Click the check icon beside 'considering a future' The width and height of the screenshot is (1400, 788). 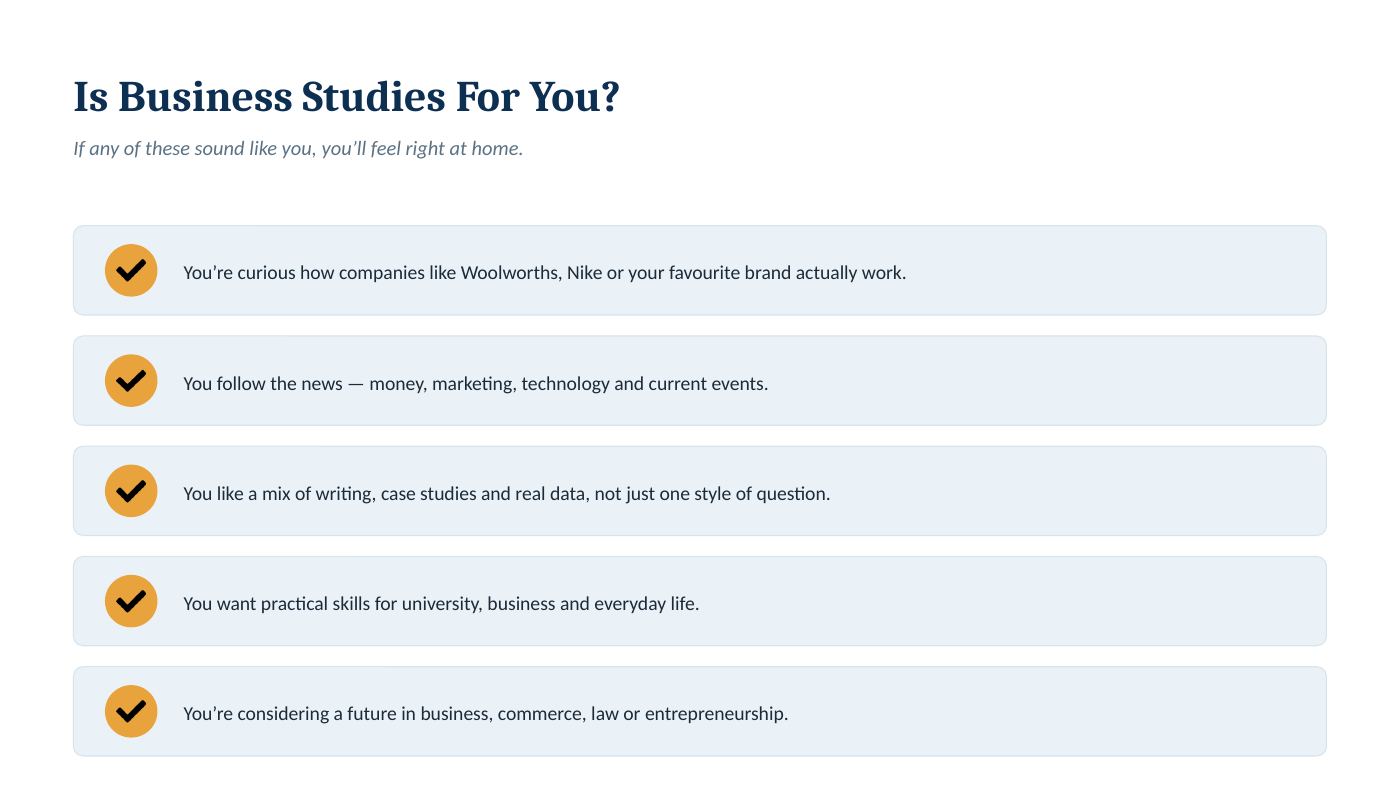(x=131, y=711)
